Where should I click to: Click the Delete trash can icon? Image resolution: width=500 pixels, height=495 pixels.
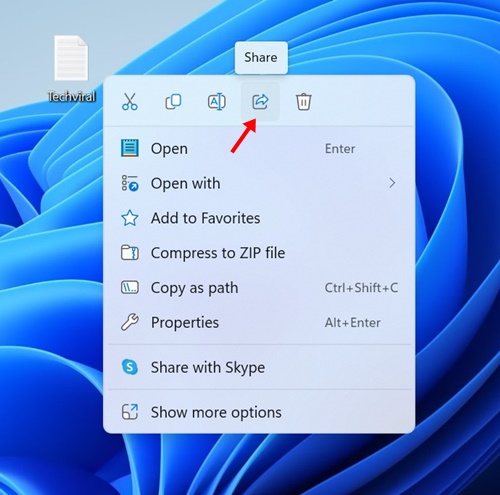click(304, 102)
